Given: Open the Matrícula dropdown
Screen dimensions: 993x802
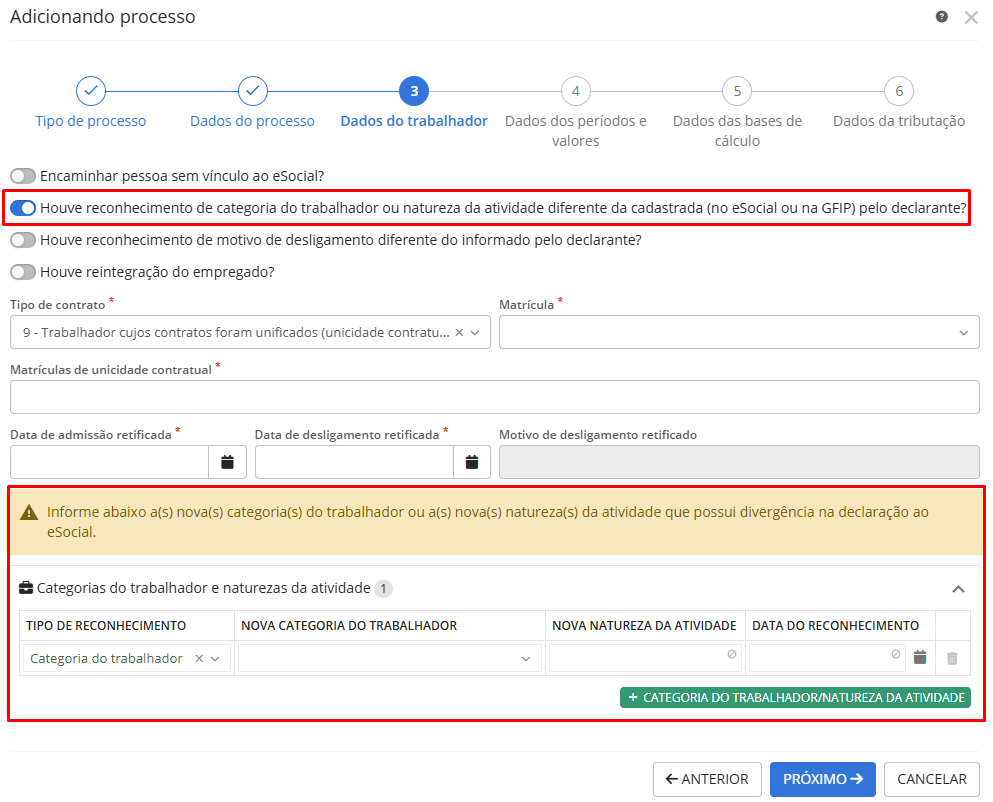Looking at the screenshot, I should click(x=739, y=332).
